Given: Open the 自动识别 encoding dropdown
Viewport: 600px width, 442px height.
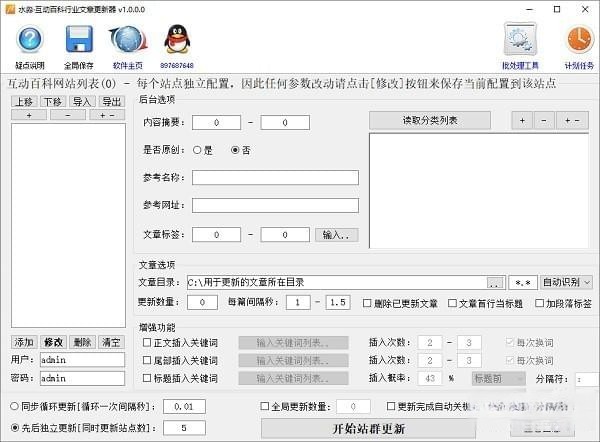Looking at the screenshot, I should click(566, 282).
